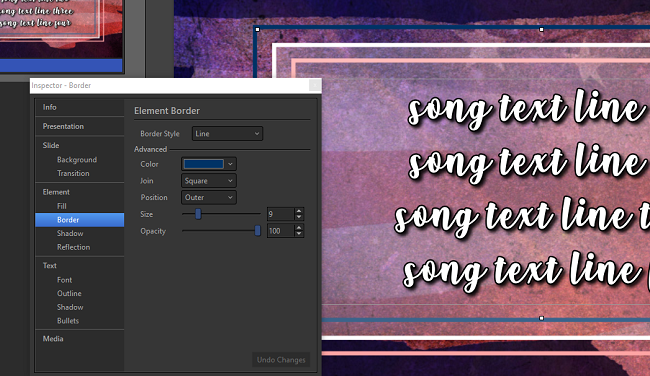The image size is (650, 376).
Task: Click the slide thumbnail preview
Action: (61, 29)
